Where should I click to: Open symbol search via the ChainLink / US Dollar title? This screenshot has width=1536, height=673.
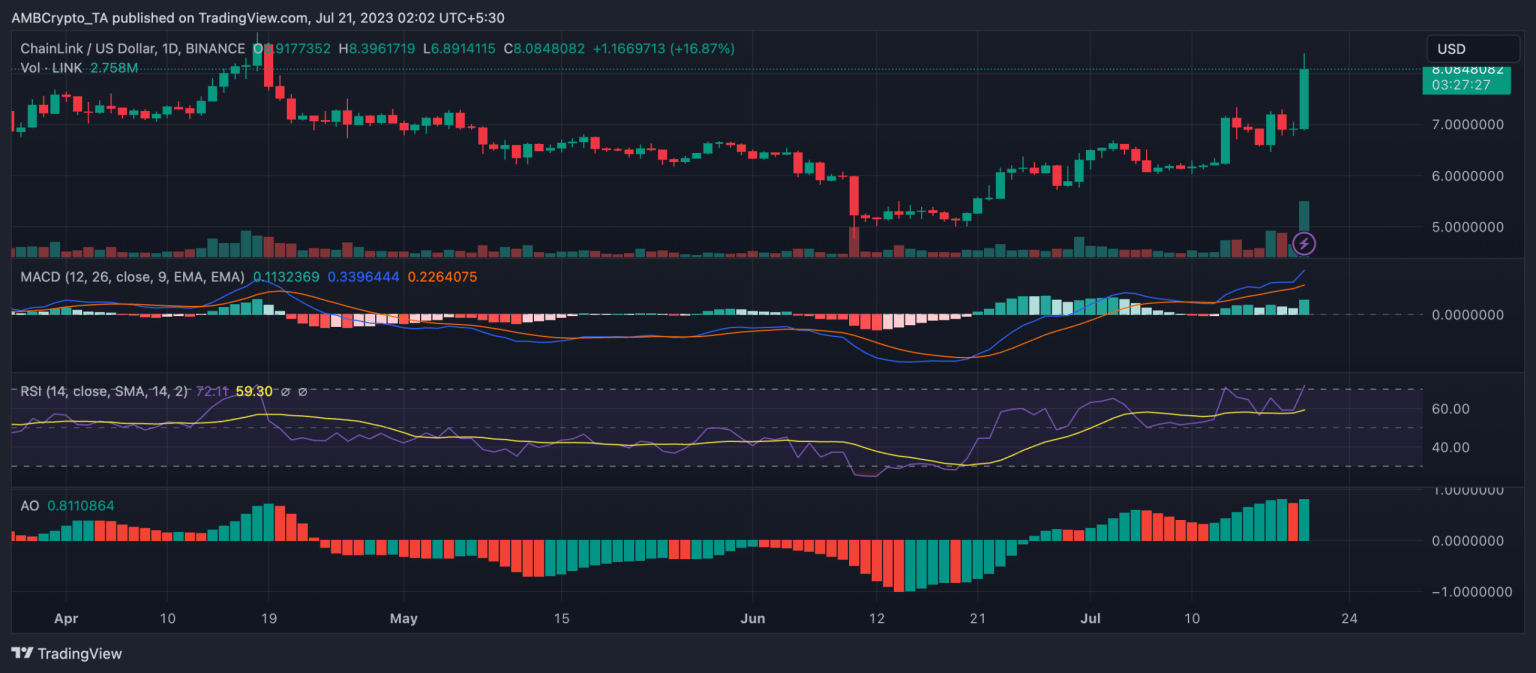pos(88,48)
